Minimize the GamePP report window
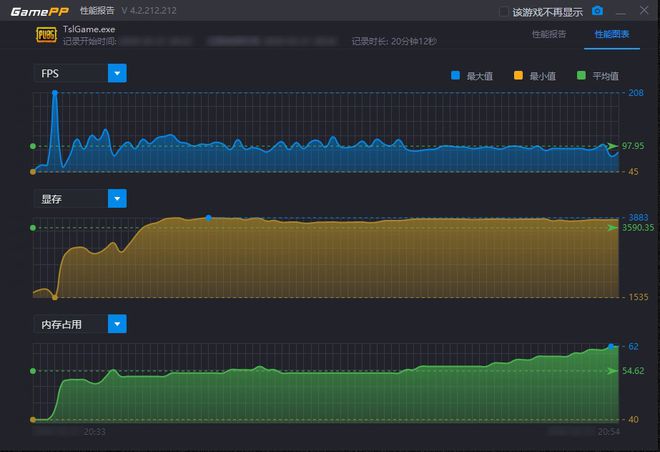The width and height of the screenshot is (660, 452). tap(622, 11)
